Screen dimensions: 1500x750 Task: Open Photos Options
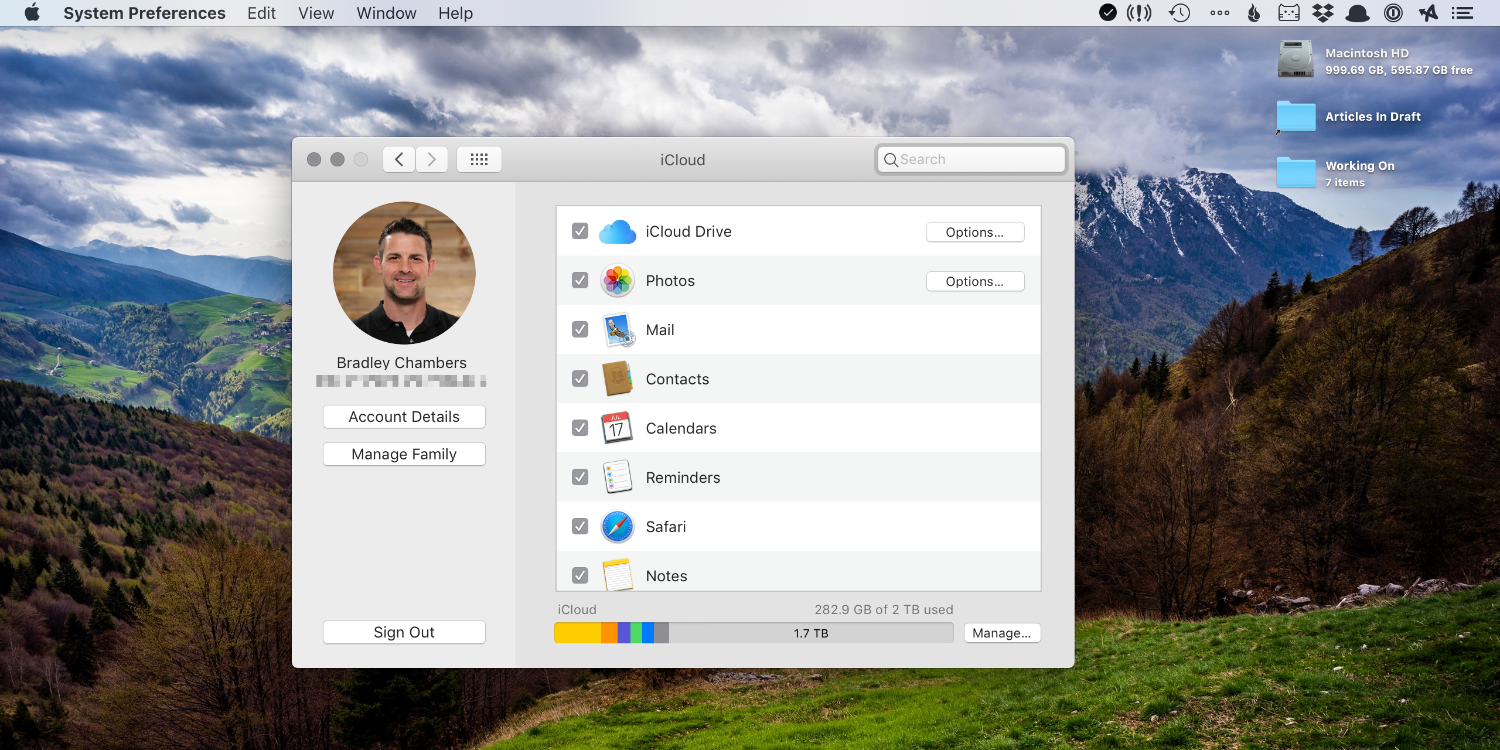pyautogui.click(x=975, y=281)
